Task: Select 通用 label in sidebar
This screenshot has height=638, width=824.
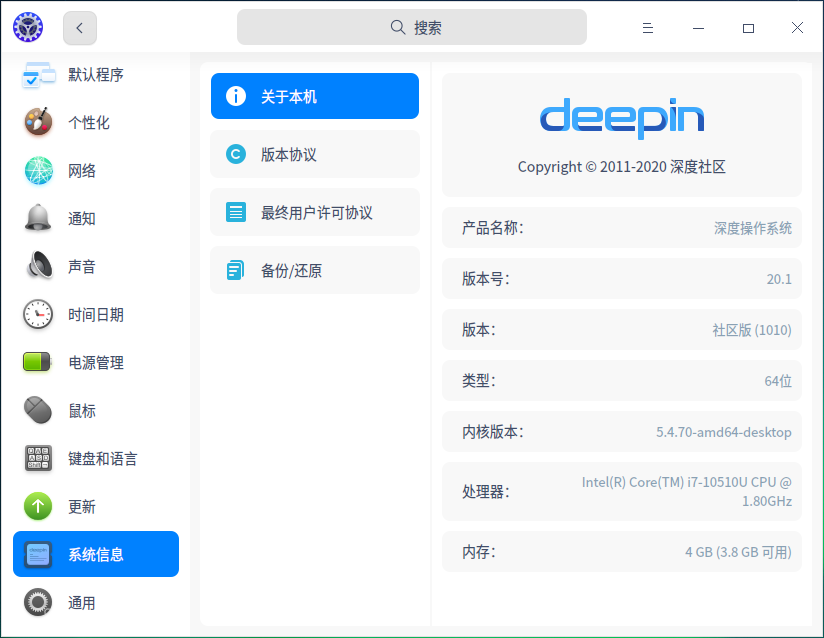Action: click(82, 603)
